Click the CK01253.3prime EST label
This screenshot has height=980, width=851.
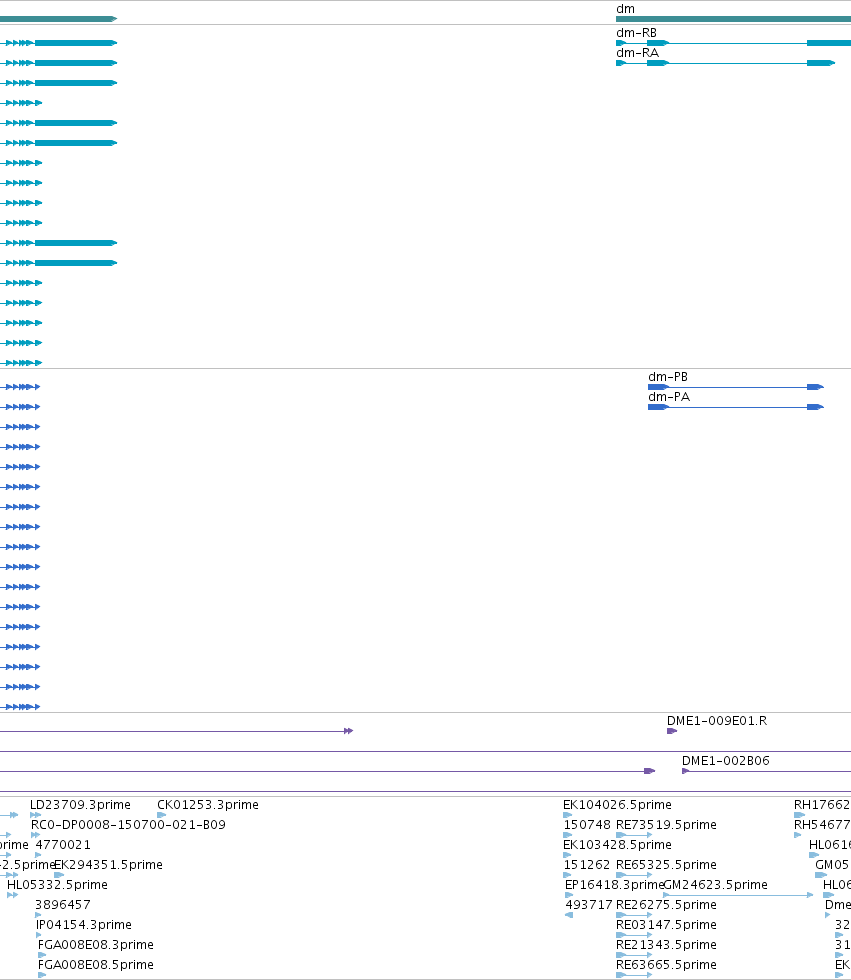[x=208, y=804]
